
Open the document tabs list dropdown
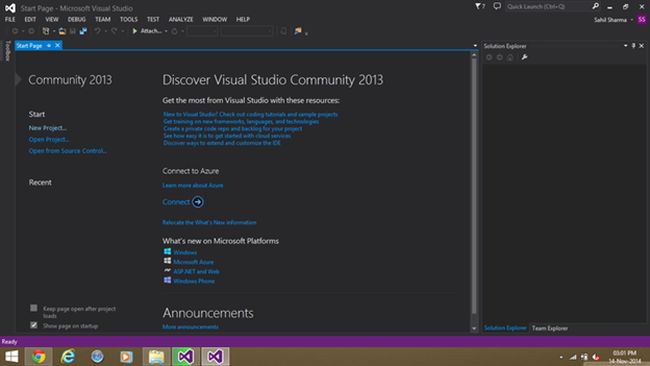475,46
